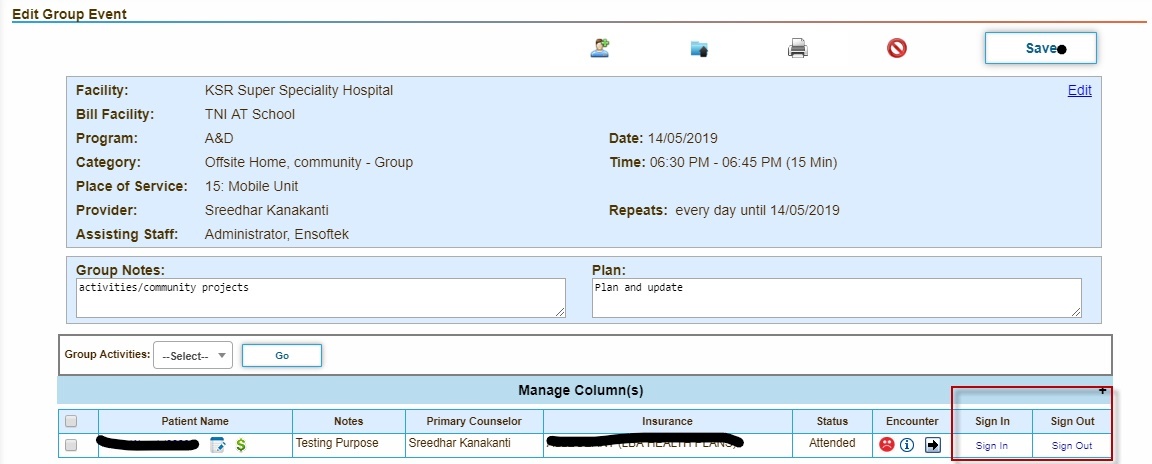Click inside the Plan text area

pos(836,298)
